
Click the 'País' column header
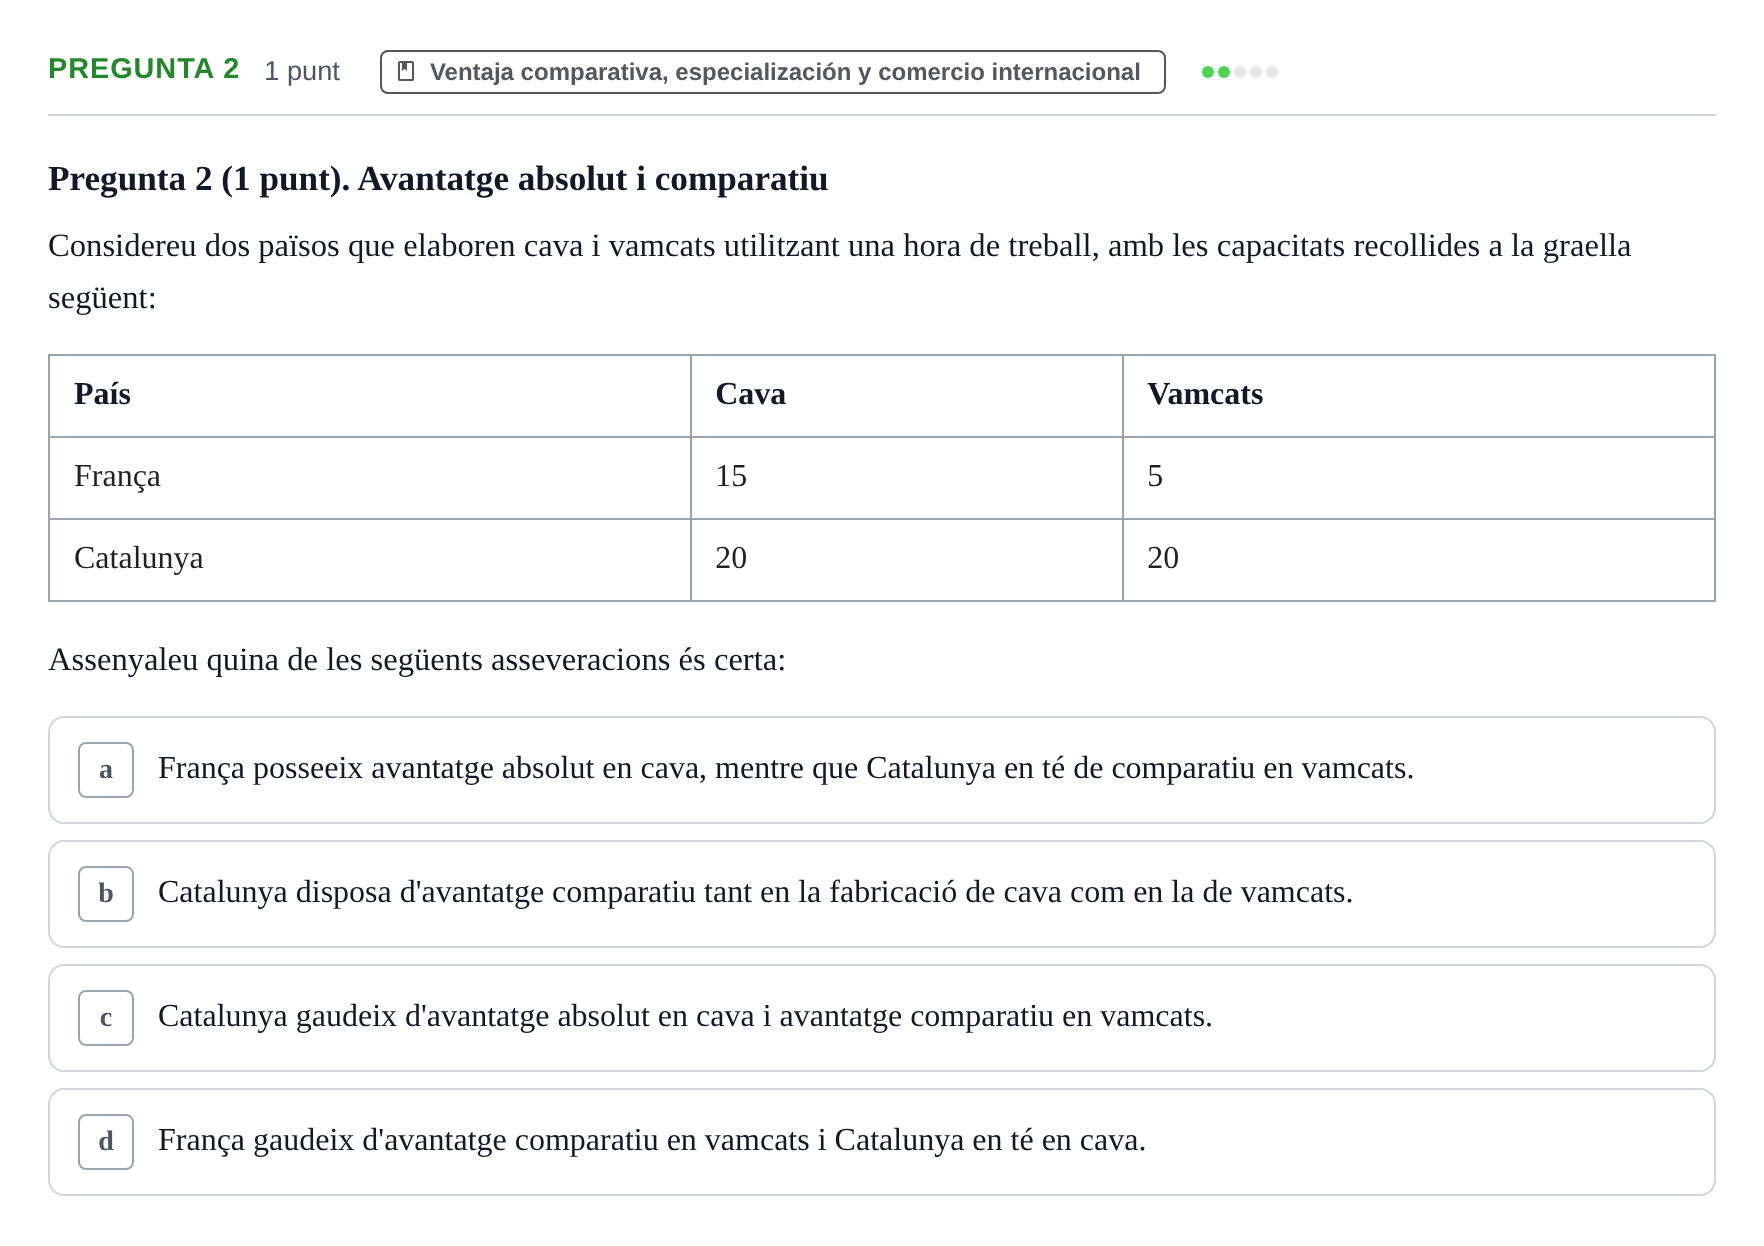tap(102, 394)
